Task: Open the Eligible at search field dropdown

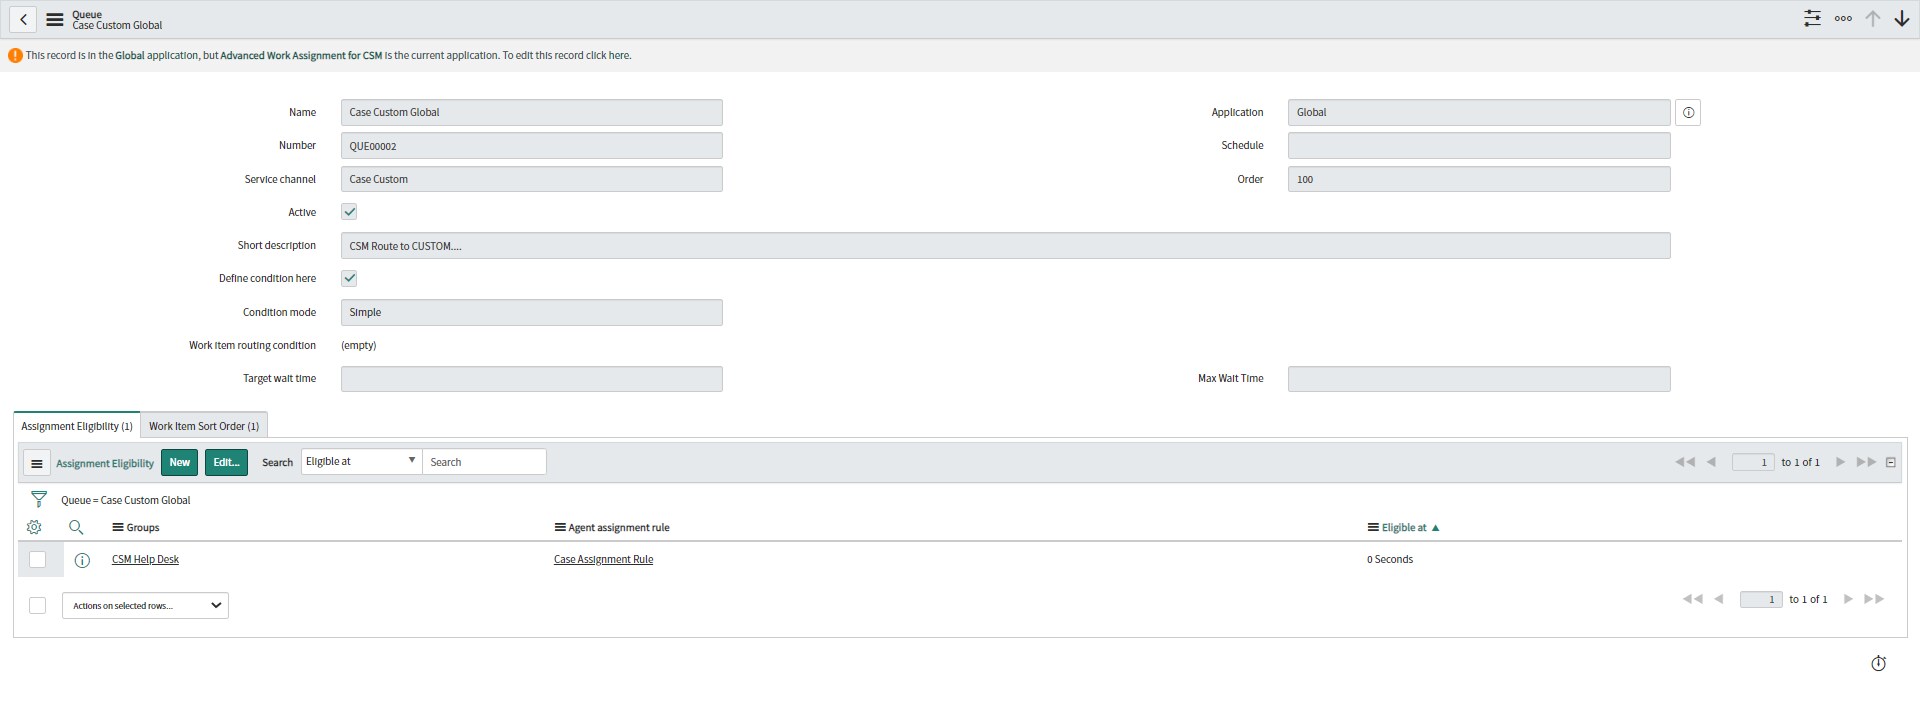Action: [361, 462]
